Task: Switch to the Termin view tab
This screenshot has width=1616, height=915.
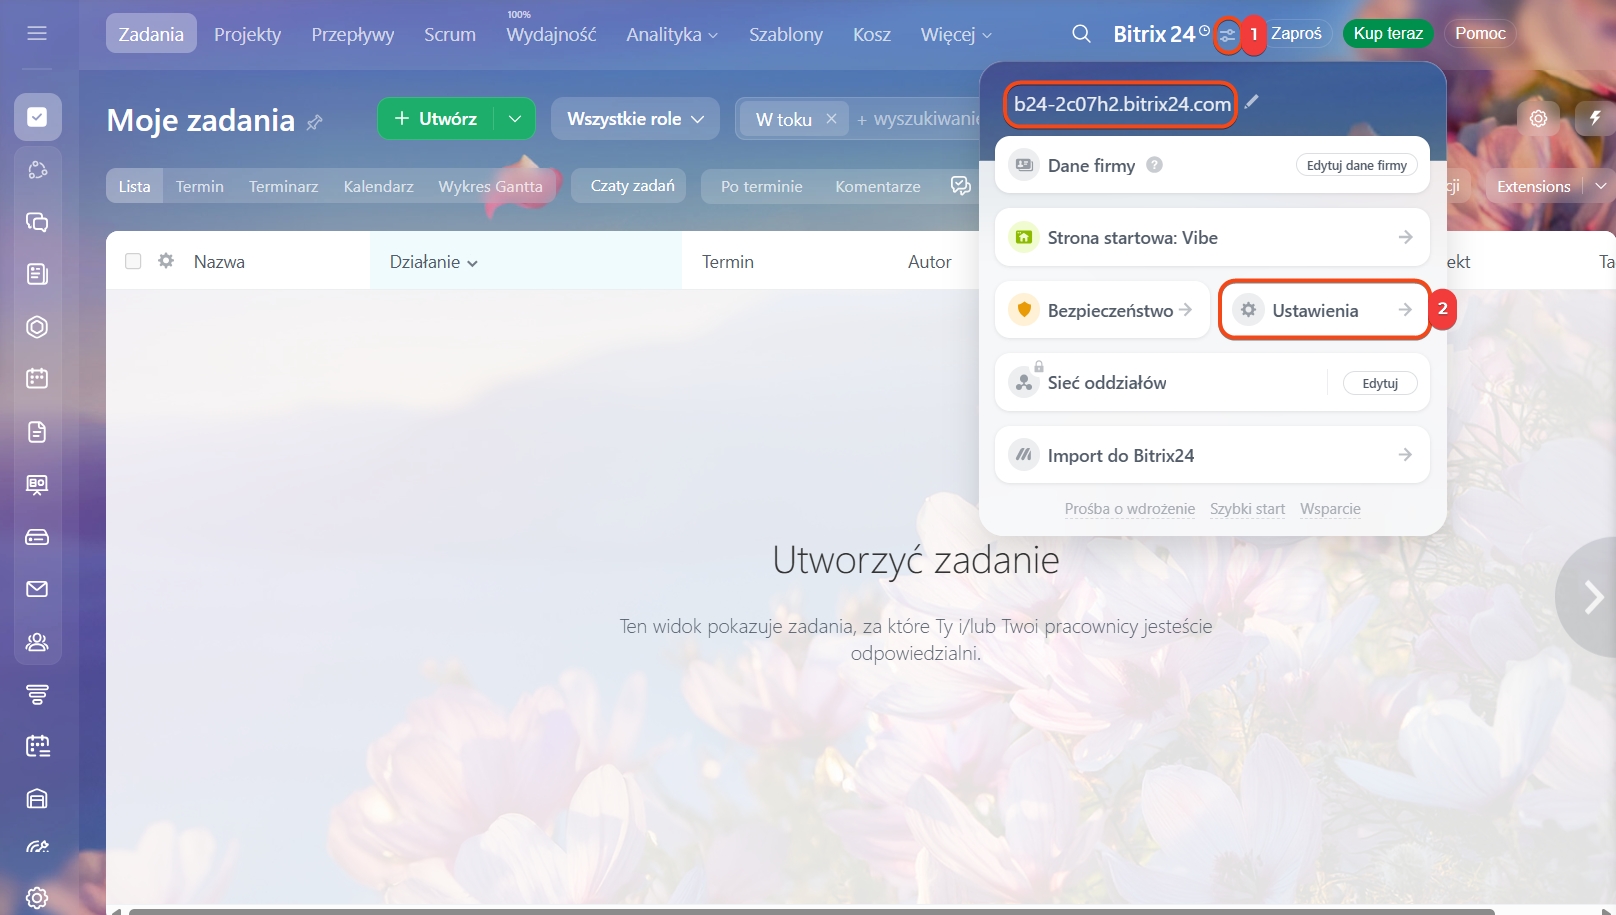Action: [200, 186]
